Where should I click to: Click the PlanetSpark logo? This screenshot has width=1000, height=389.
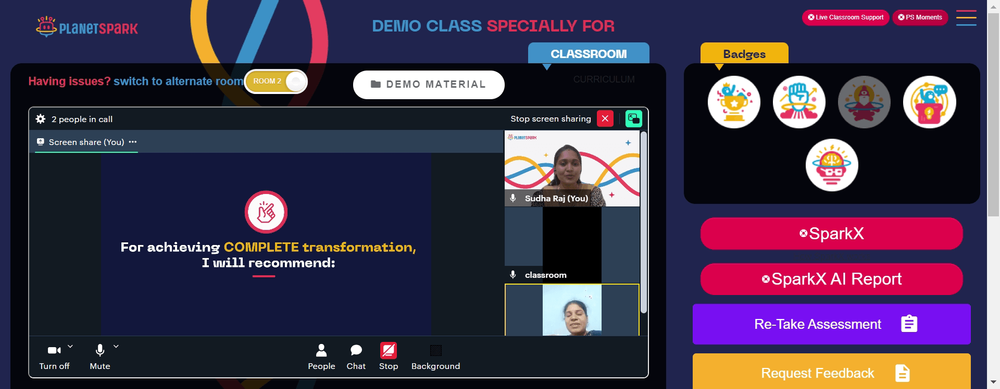[87, 27]
